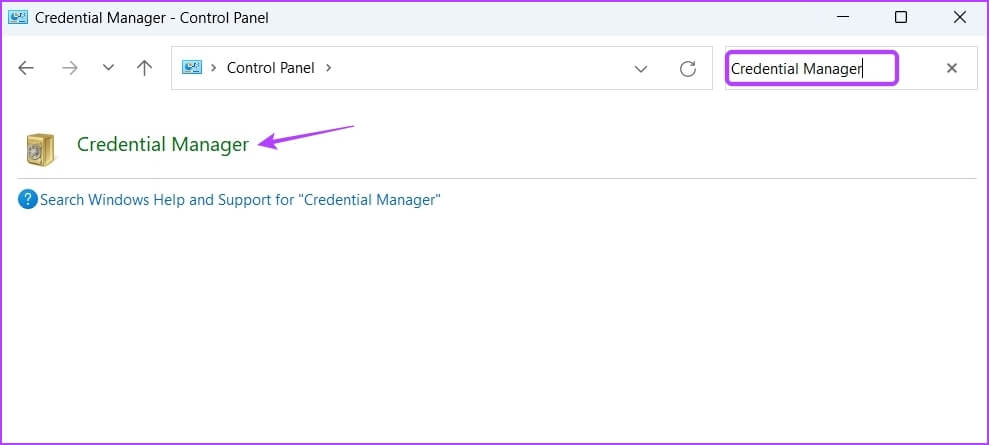Minimize the Control Panel window
Viewport: 989px width, 445px height.
[843, 18]
